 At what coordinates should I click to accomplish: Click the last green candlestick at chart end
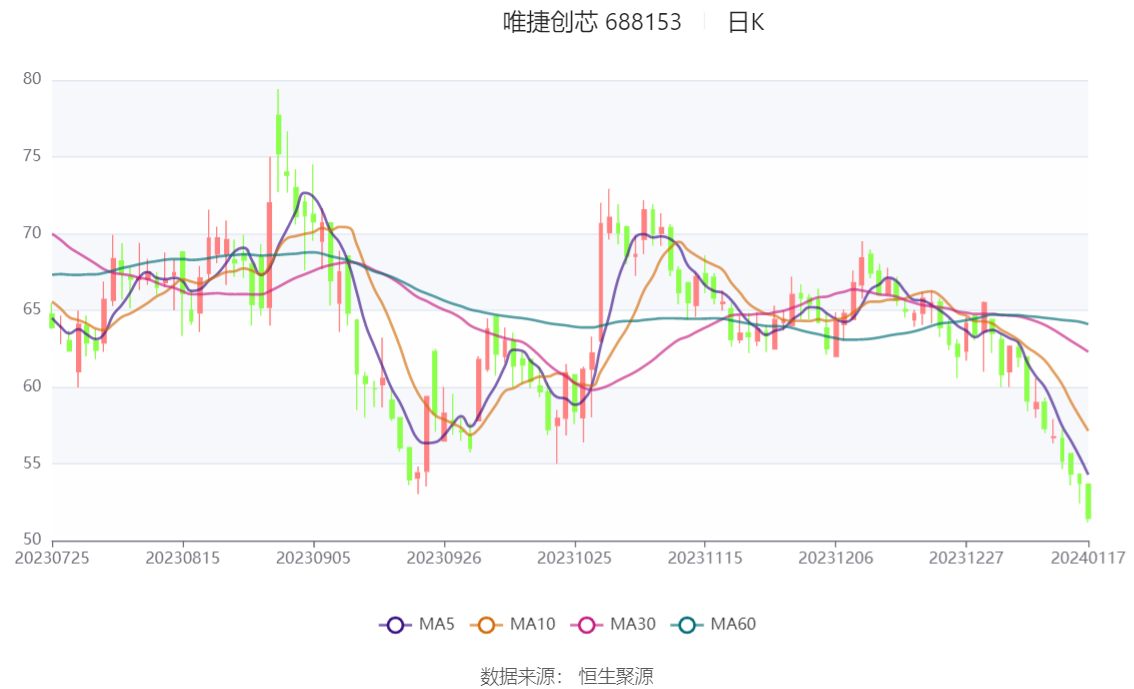coord(1088,501)
